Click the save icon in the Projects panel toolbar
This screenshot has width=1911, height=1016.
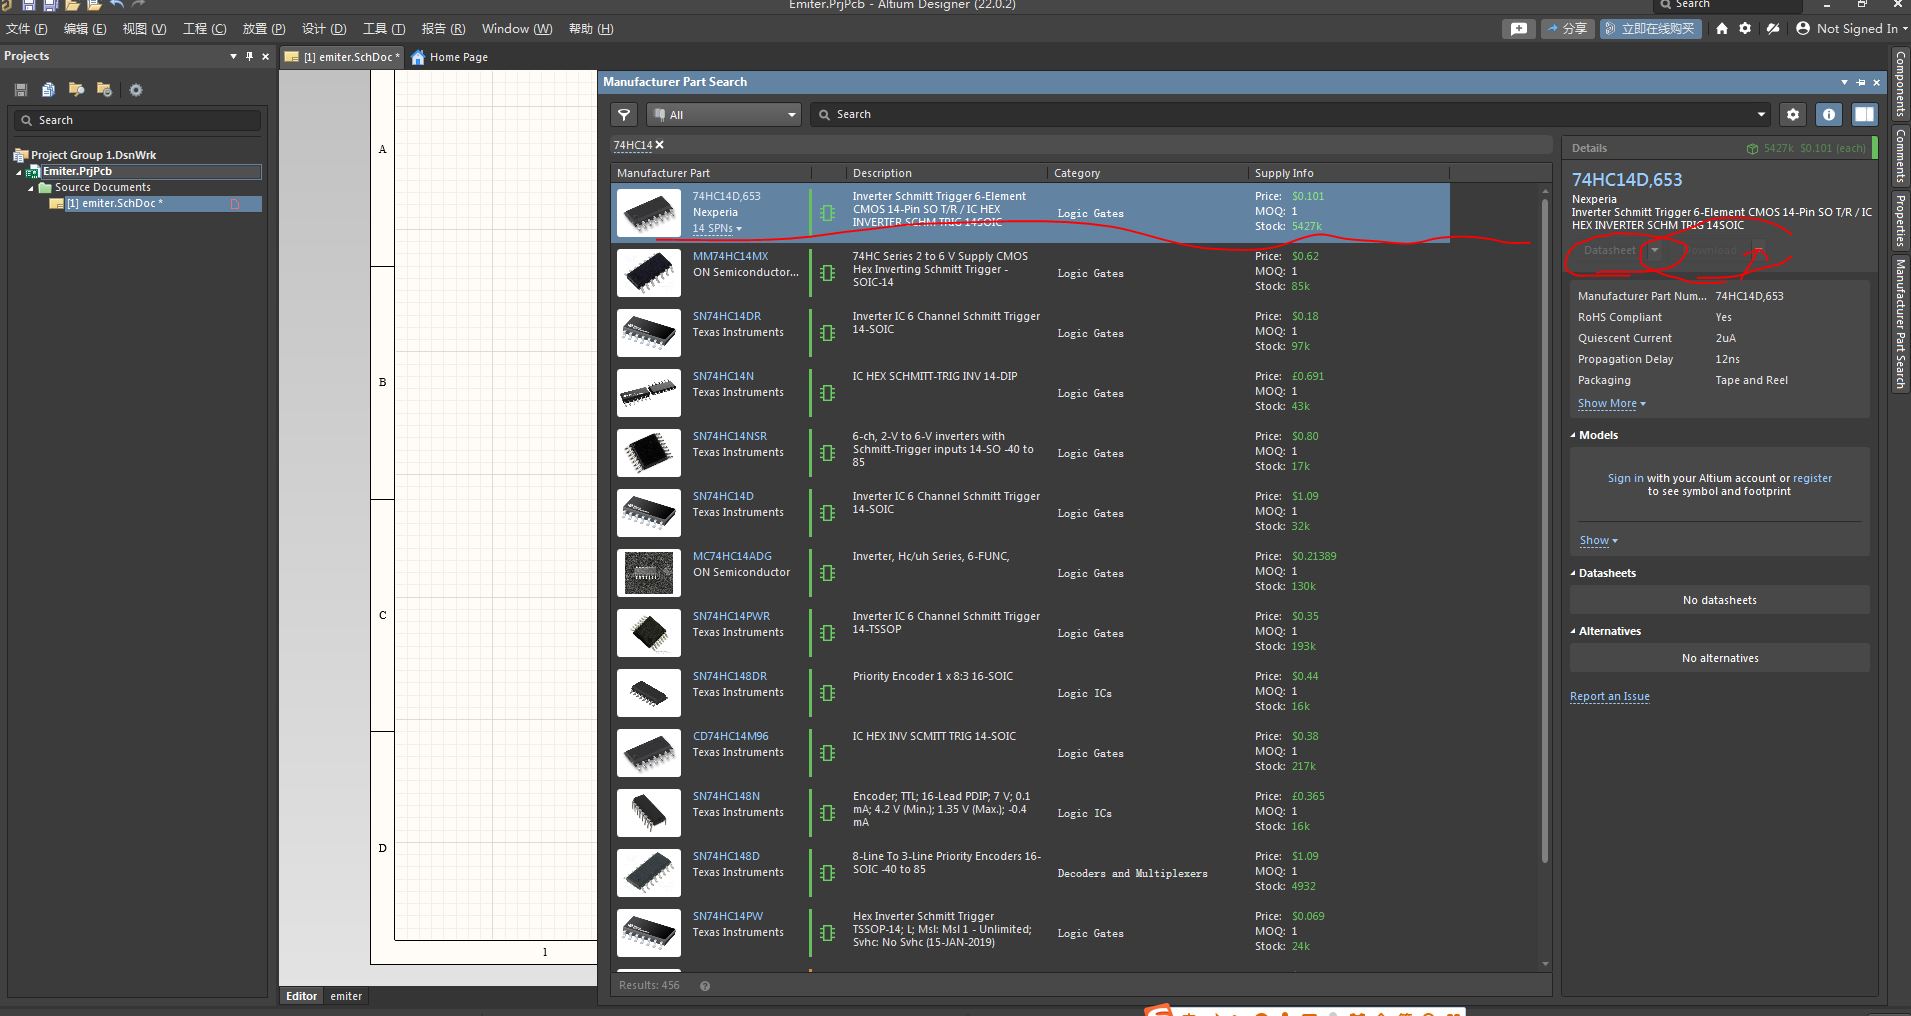[x=20, y=90]
